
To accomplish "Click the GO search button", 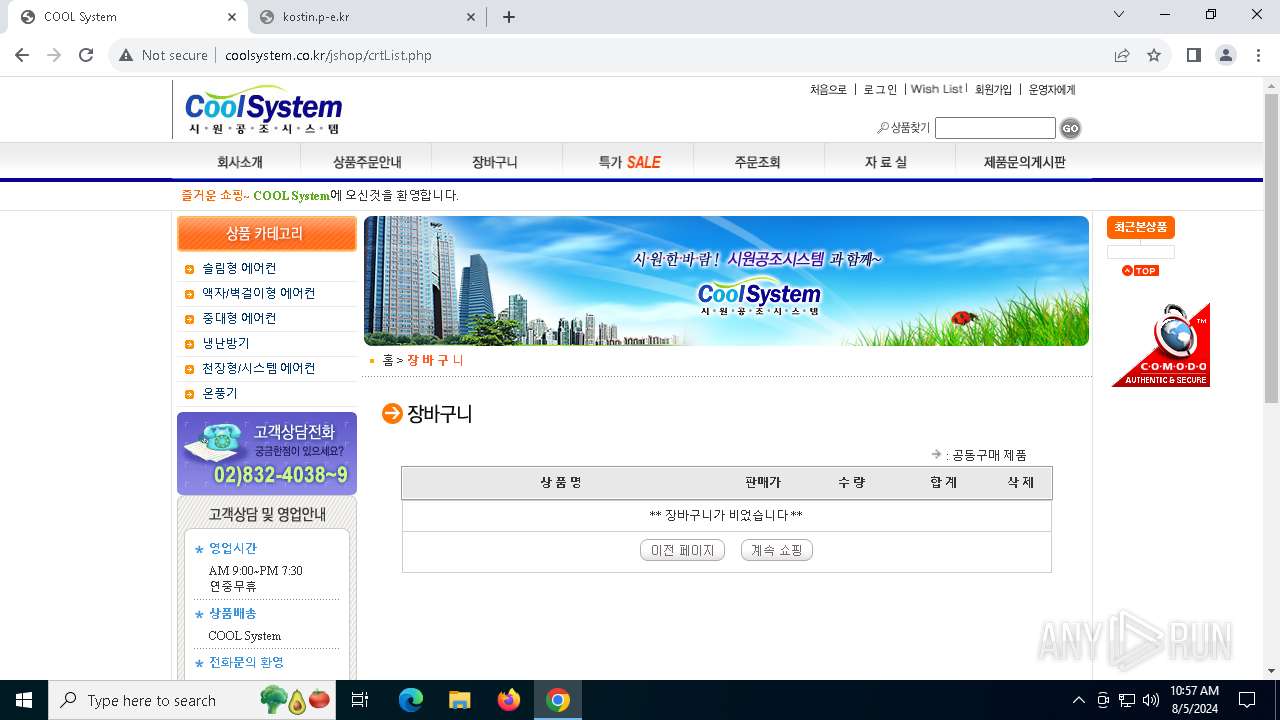I will click(x=1070, y=128).
